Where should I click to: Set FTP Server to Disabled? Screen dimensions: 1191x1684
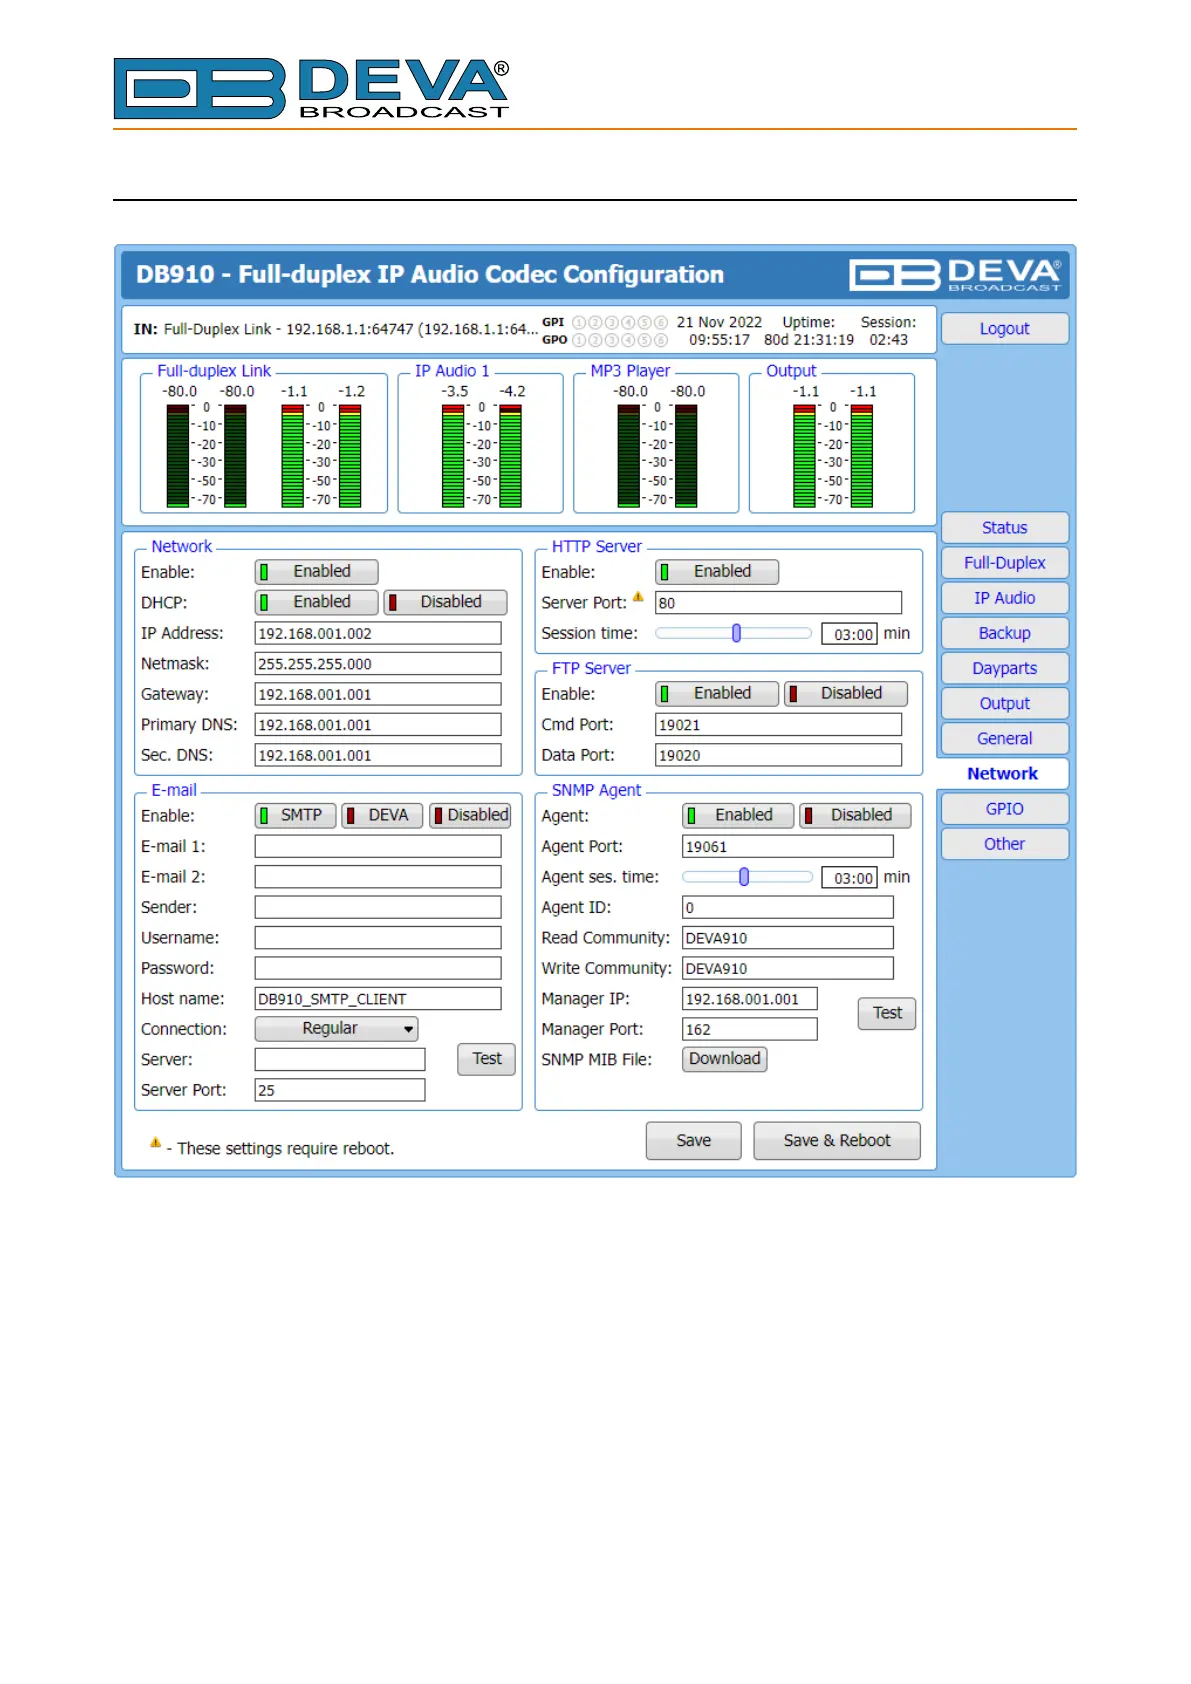847,694
